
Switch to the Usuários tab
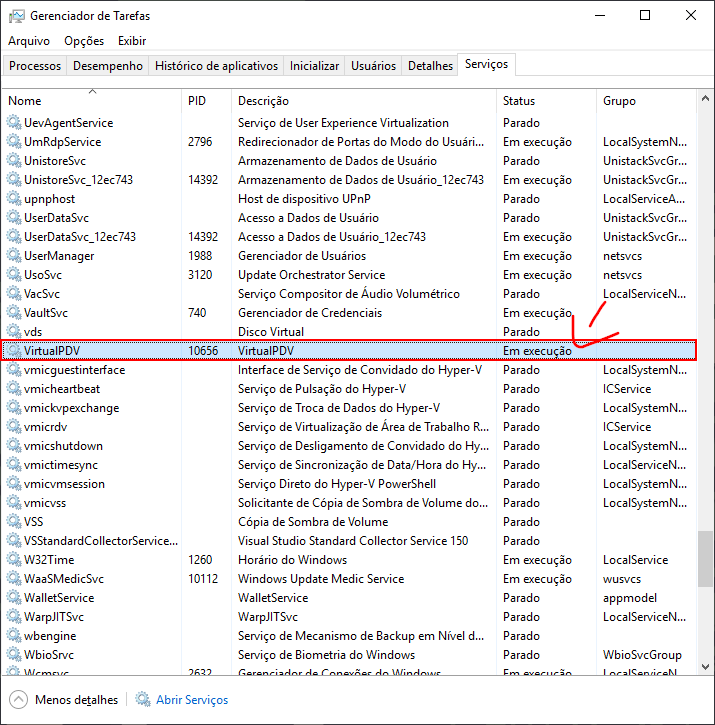point(373,66)
